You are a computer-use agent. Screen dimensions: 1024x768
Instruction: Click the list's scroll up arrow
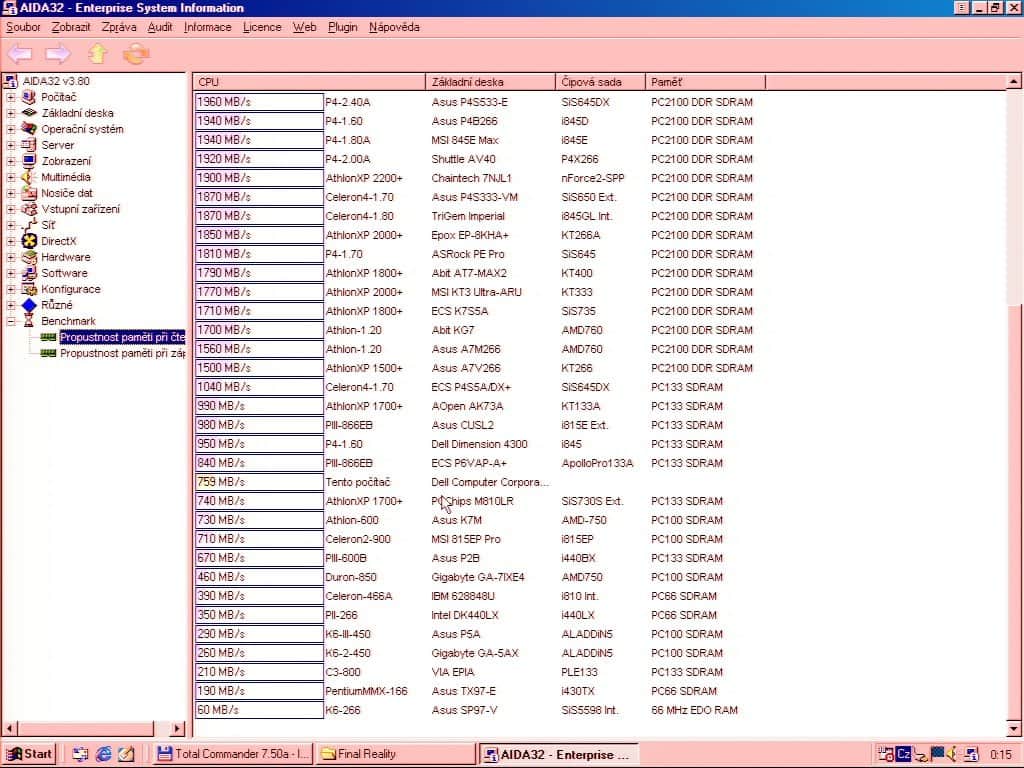pyautogui.click(x=1013, y=82)
